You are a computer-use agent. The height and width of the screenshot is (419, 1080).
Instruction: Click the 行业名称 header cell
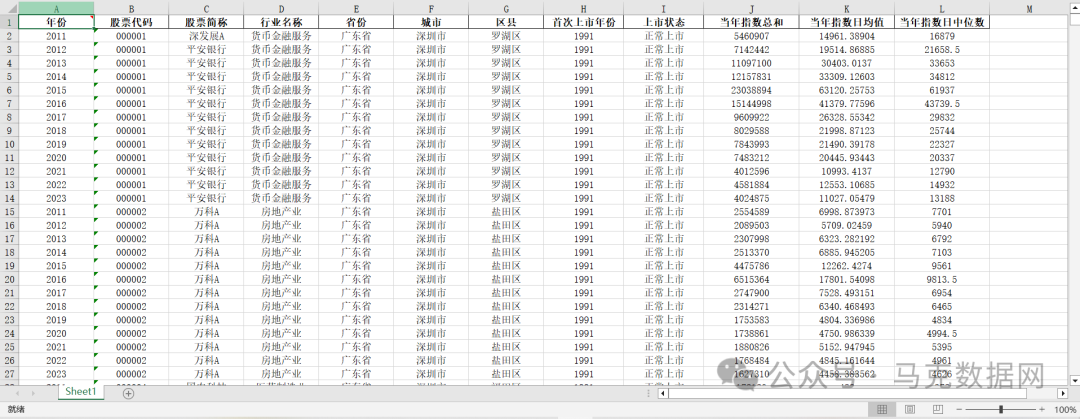point(281,22)
